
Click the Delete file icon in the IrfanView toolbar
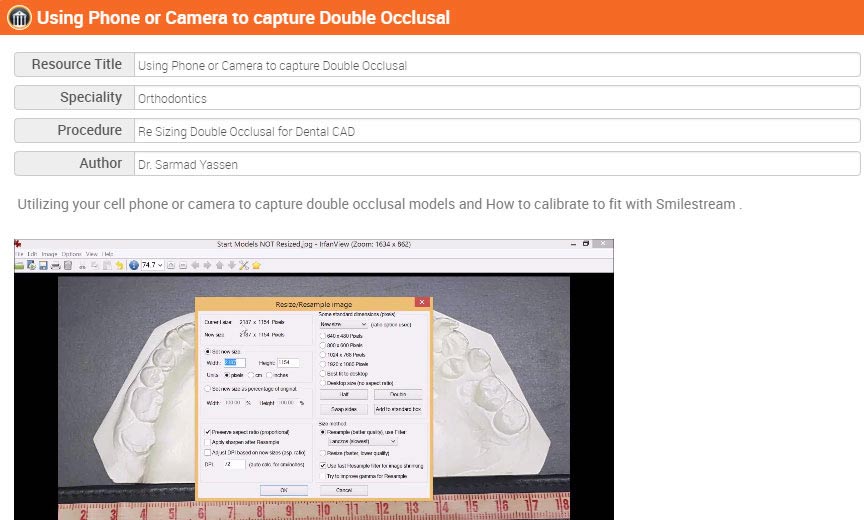pyautogui.click(x=68, y=265)
